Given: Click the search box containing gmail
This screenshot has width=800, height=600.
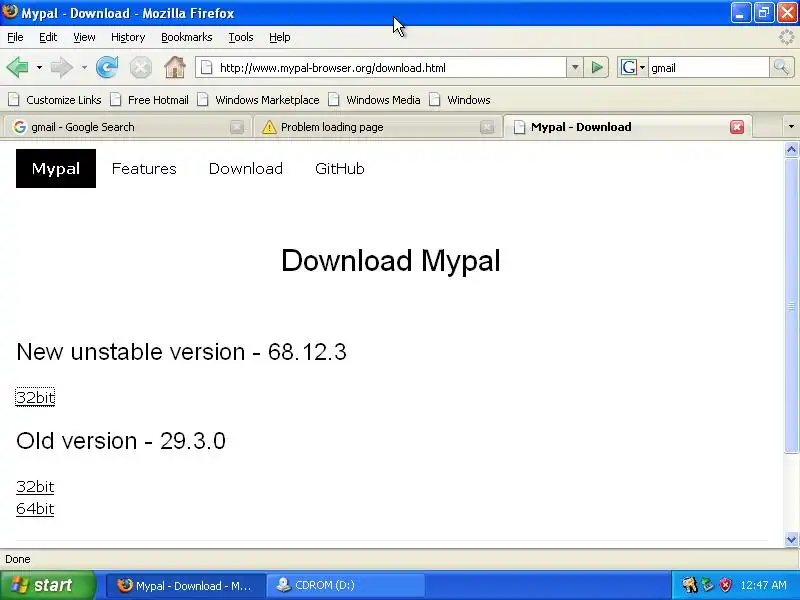Looking at the screenshot, I should (x=708, y=67).
